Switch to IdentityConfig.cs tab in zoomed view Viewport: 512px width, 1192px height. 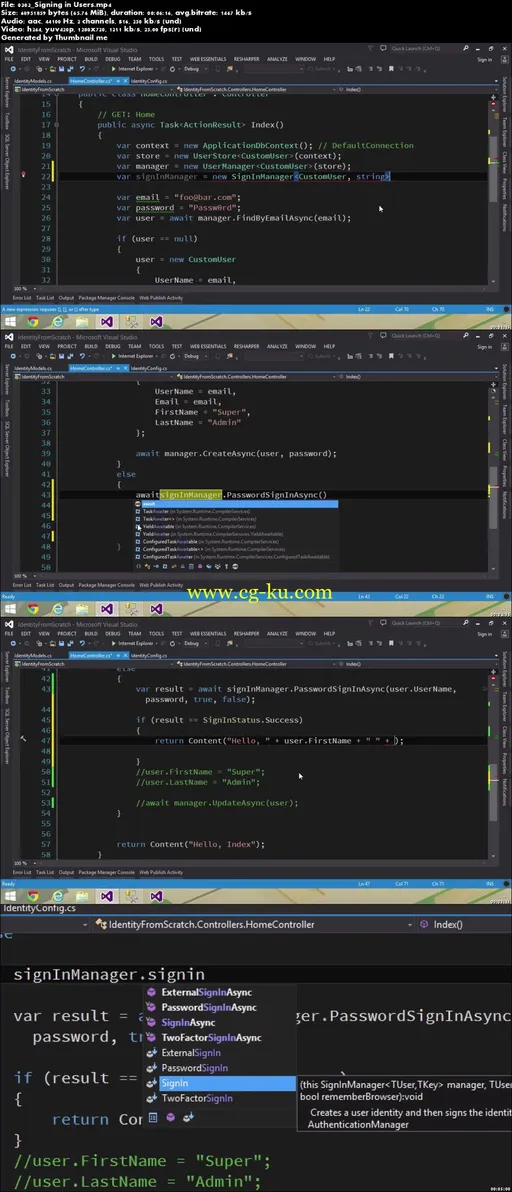pos(39,908)
